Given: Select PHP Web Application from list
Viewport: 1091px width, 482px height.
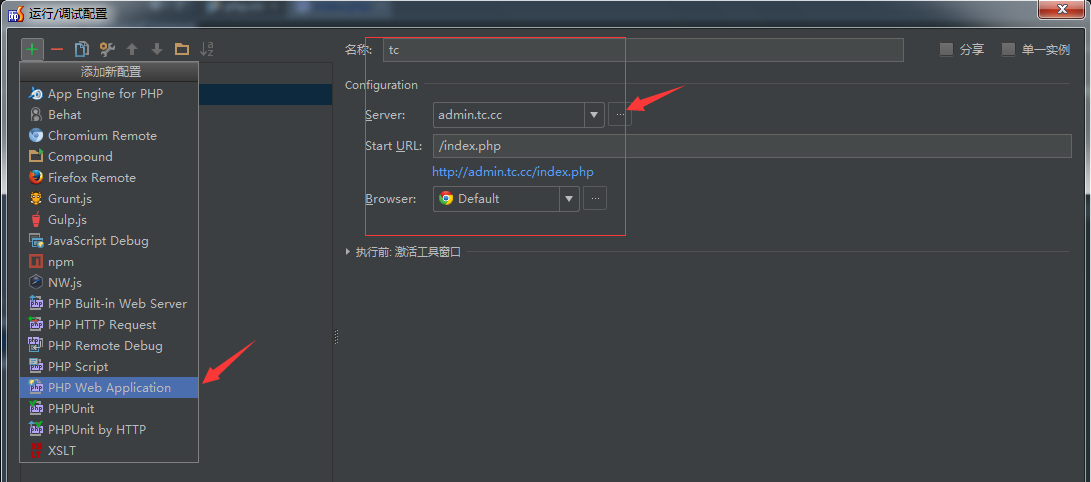Looking at the screenshot, I should click(x=109, y=388).
